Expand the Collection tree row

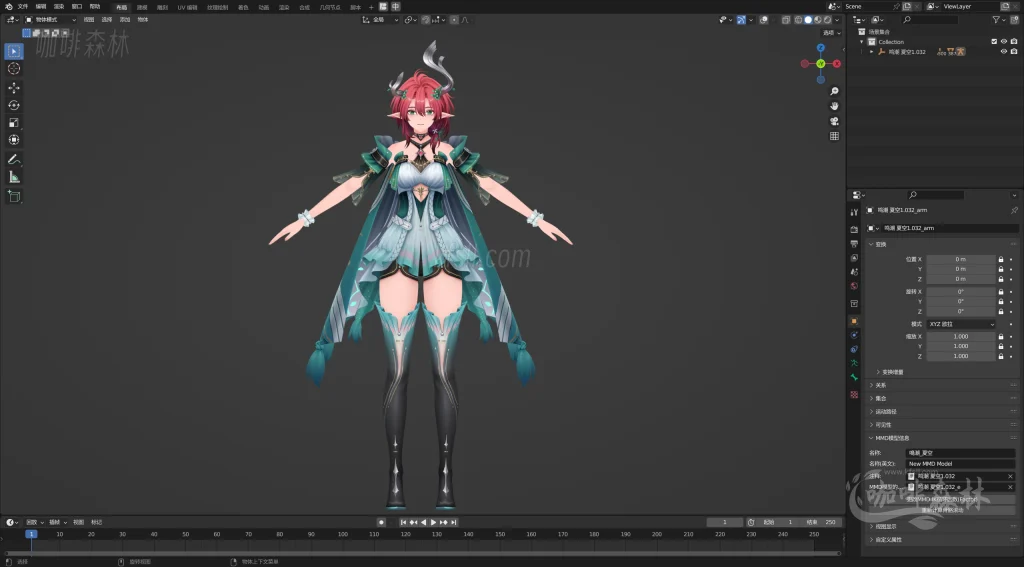862,42
